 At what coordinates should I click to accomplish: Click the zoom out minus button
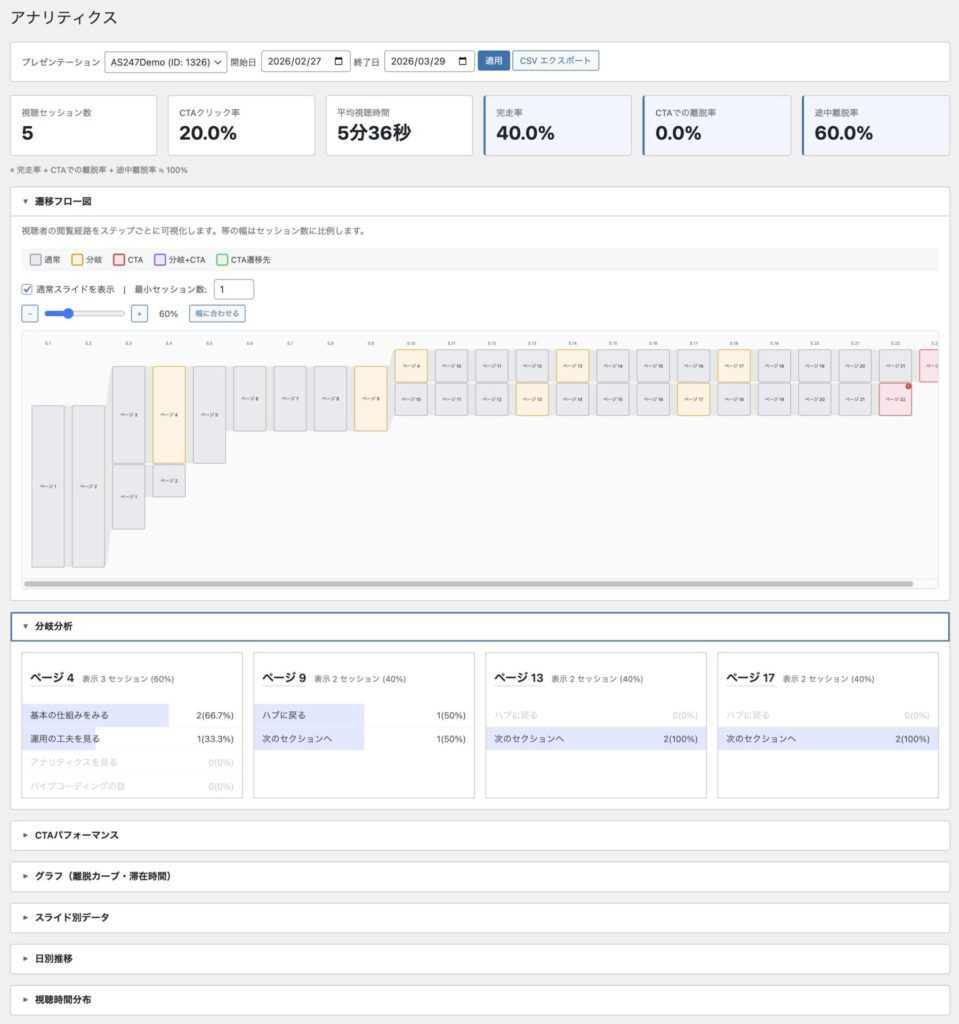click(30, 314)
